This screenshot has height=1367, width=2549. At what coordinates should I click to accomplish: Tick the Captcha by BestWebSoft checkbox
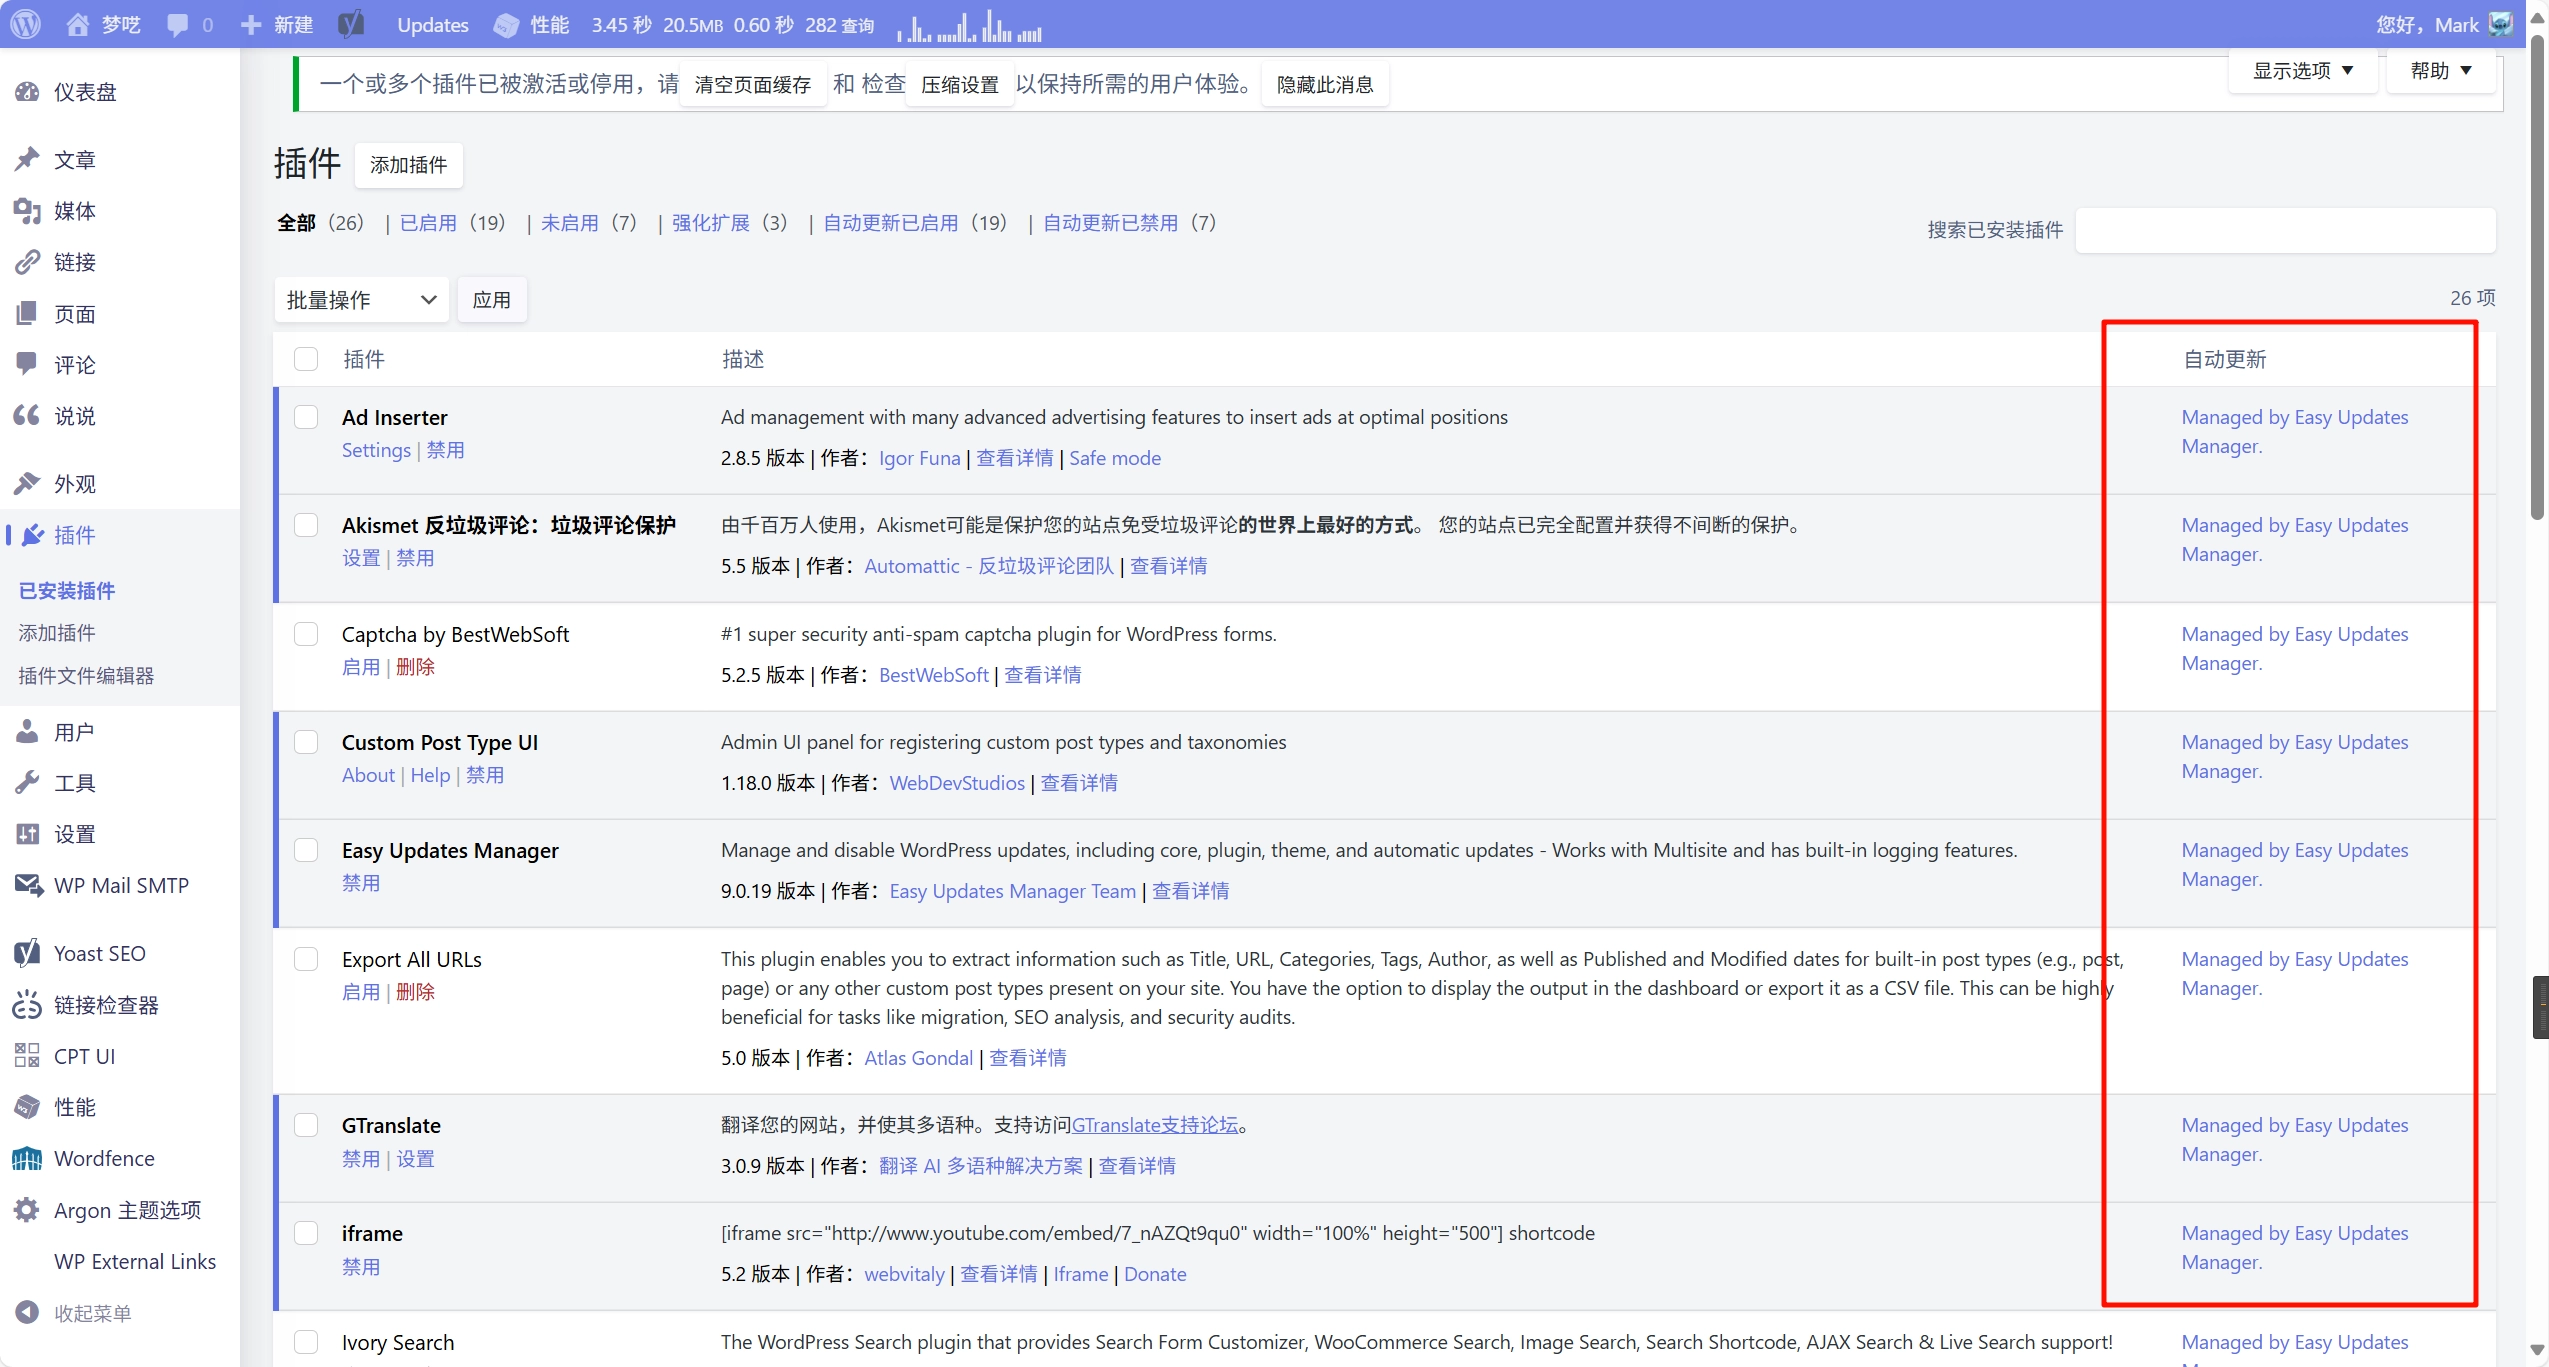(x=306, y=634)
